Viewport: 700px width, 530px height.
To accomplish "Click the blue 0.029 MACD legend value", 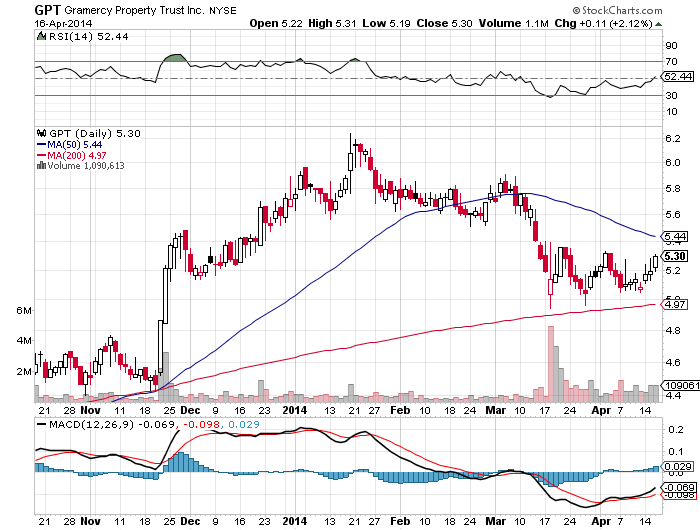I will [x=244, y=424].
